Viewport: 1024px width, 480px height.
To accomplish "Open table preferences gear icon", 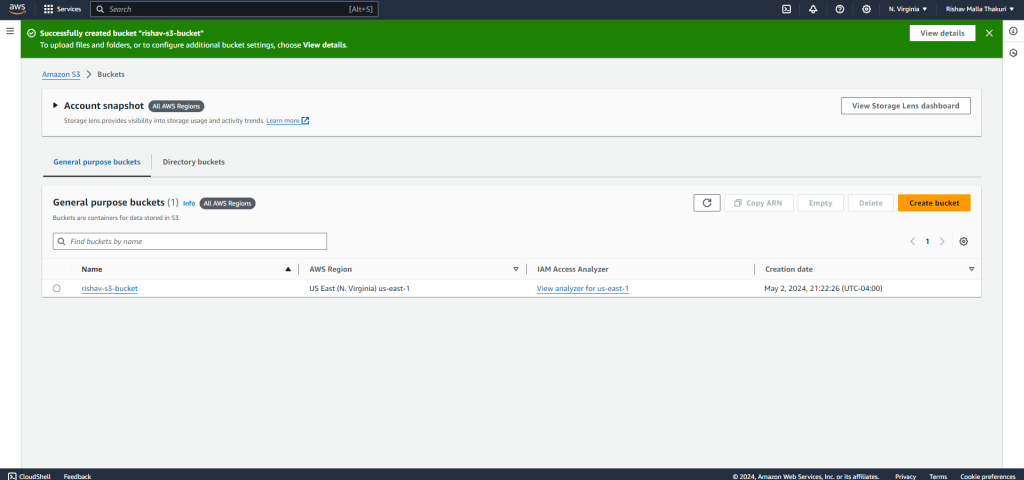I will coord(963,242).
